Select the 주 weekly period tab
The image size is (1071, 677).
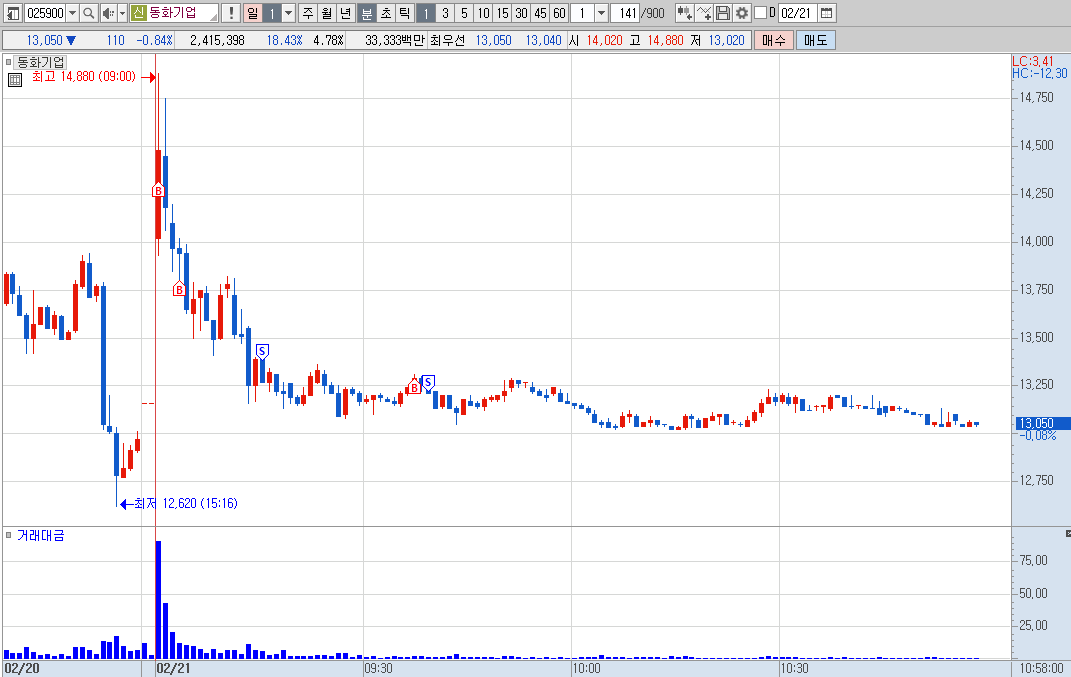tap(308, 13)
